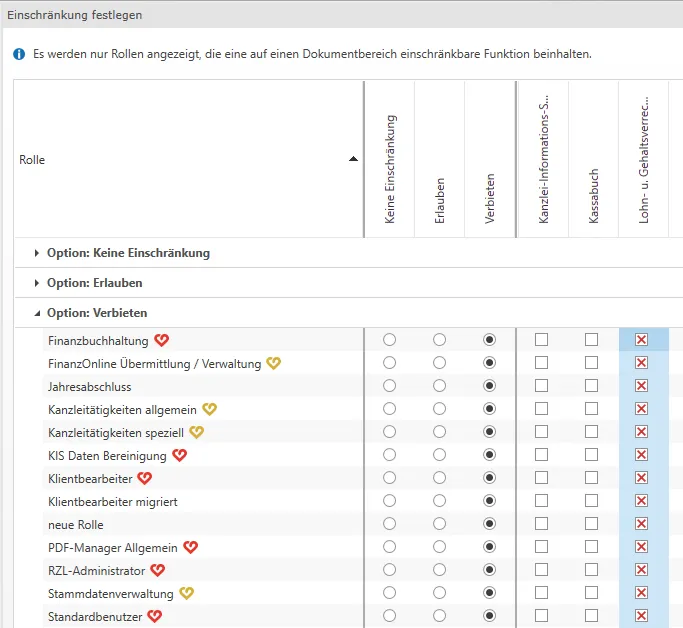
Task: Click the Rolle column header
Action: point(189,159)
